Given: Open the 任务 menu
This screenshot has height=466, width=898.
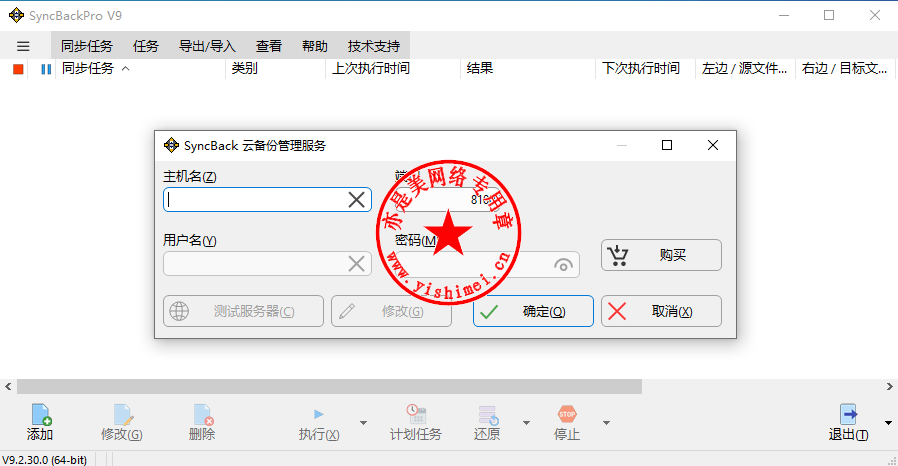Looking at the screenshot, I should tap(145, 46).
